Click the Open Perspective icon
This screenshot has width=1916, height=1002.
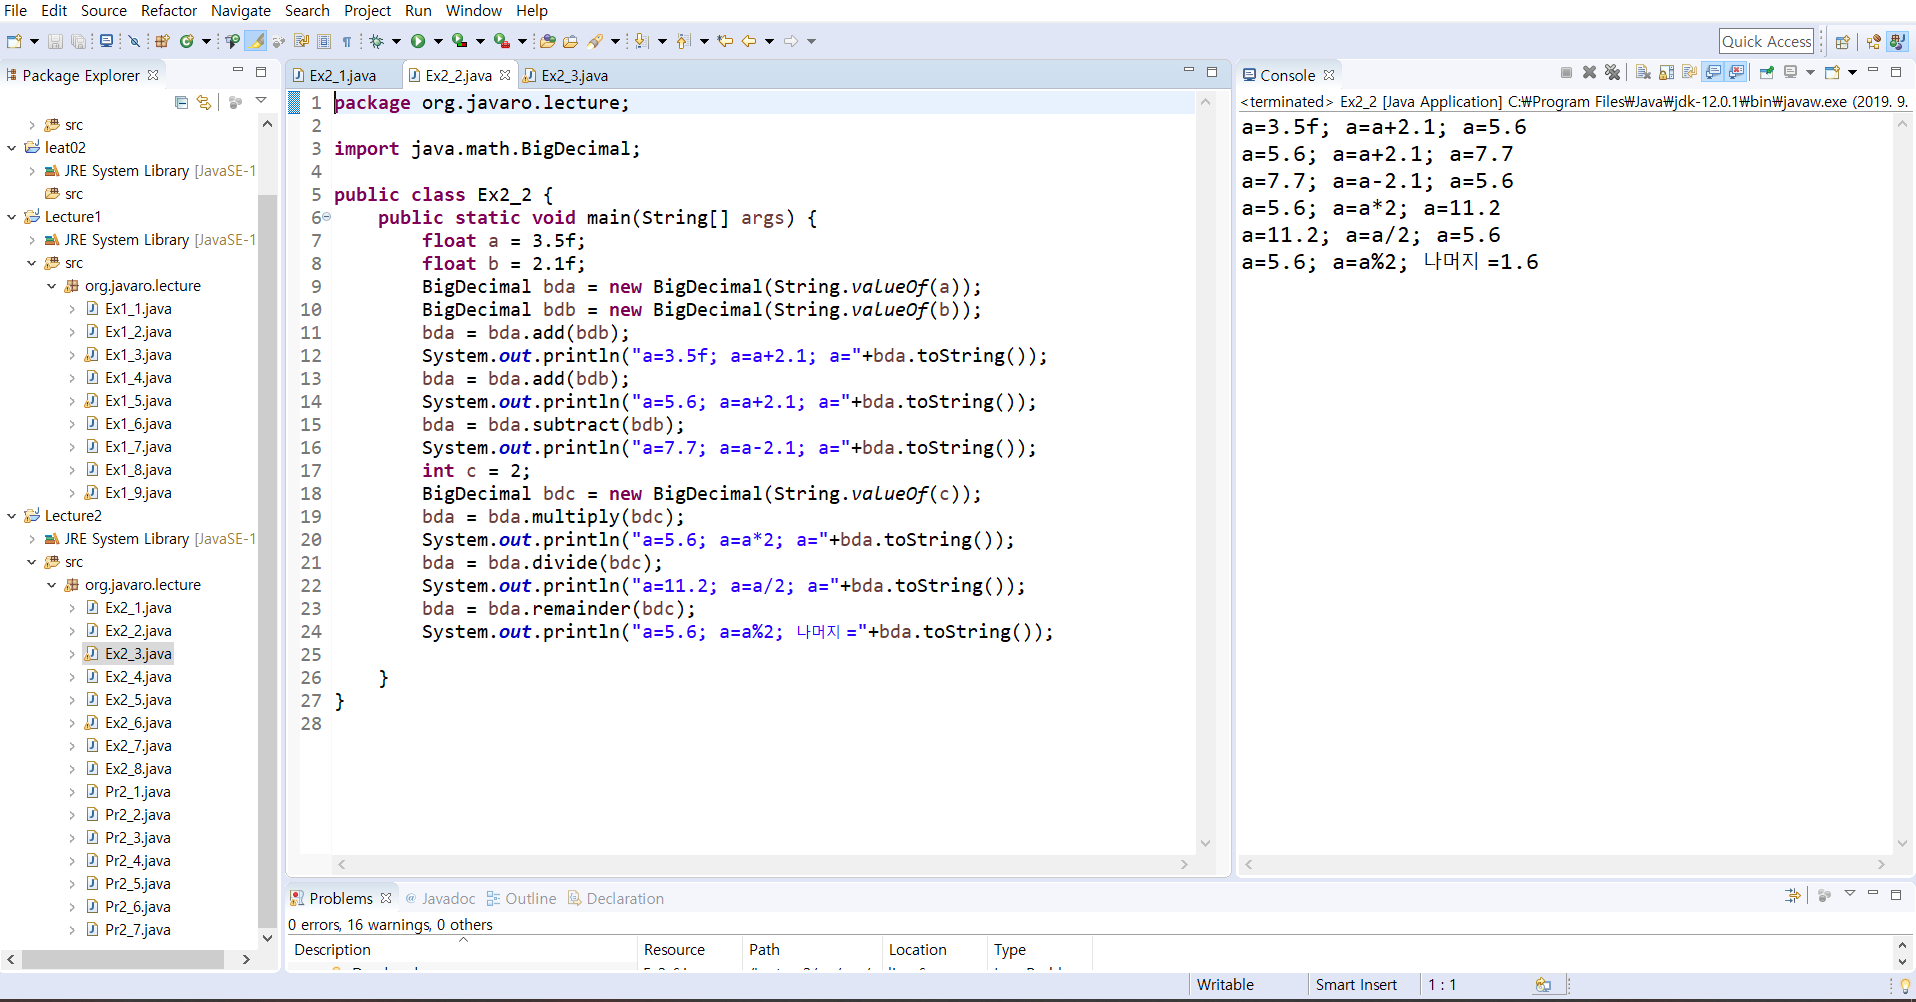1842,41
